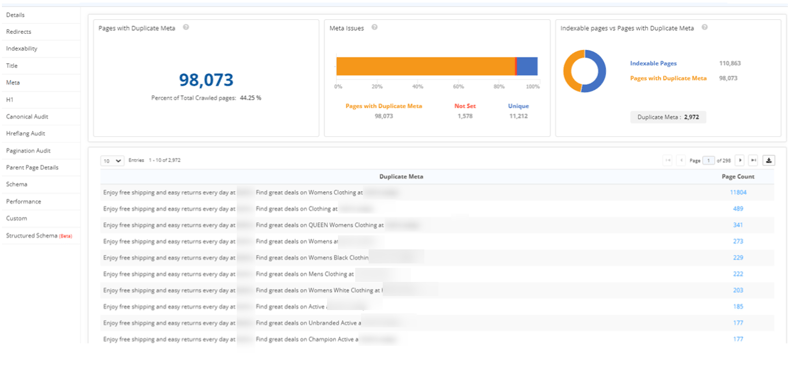
Task: Click the page number input field
Action: point(708,160)
